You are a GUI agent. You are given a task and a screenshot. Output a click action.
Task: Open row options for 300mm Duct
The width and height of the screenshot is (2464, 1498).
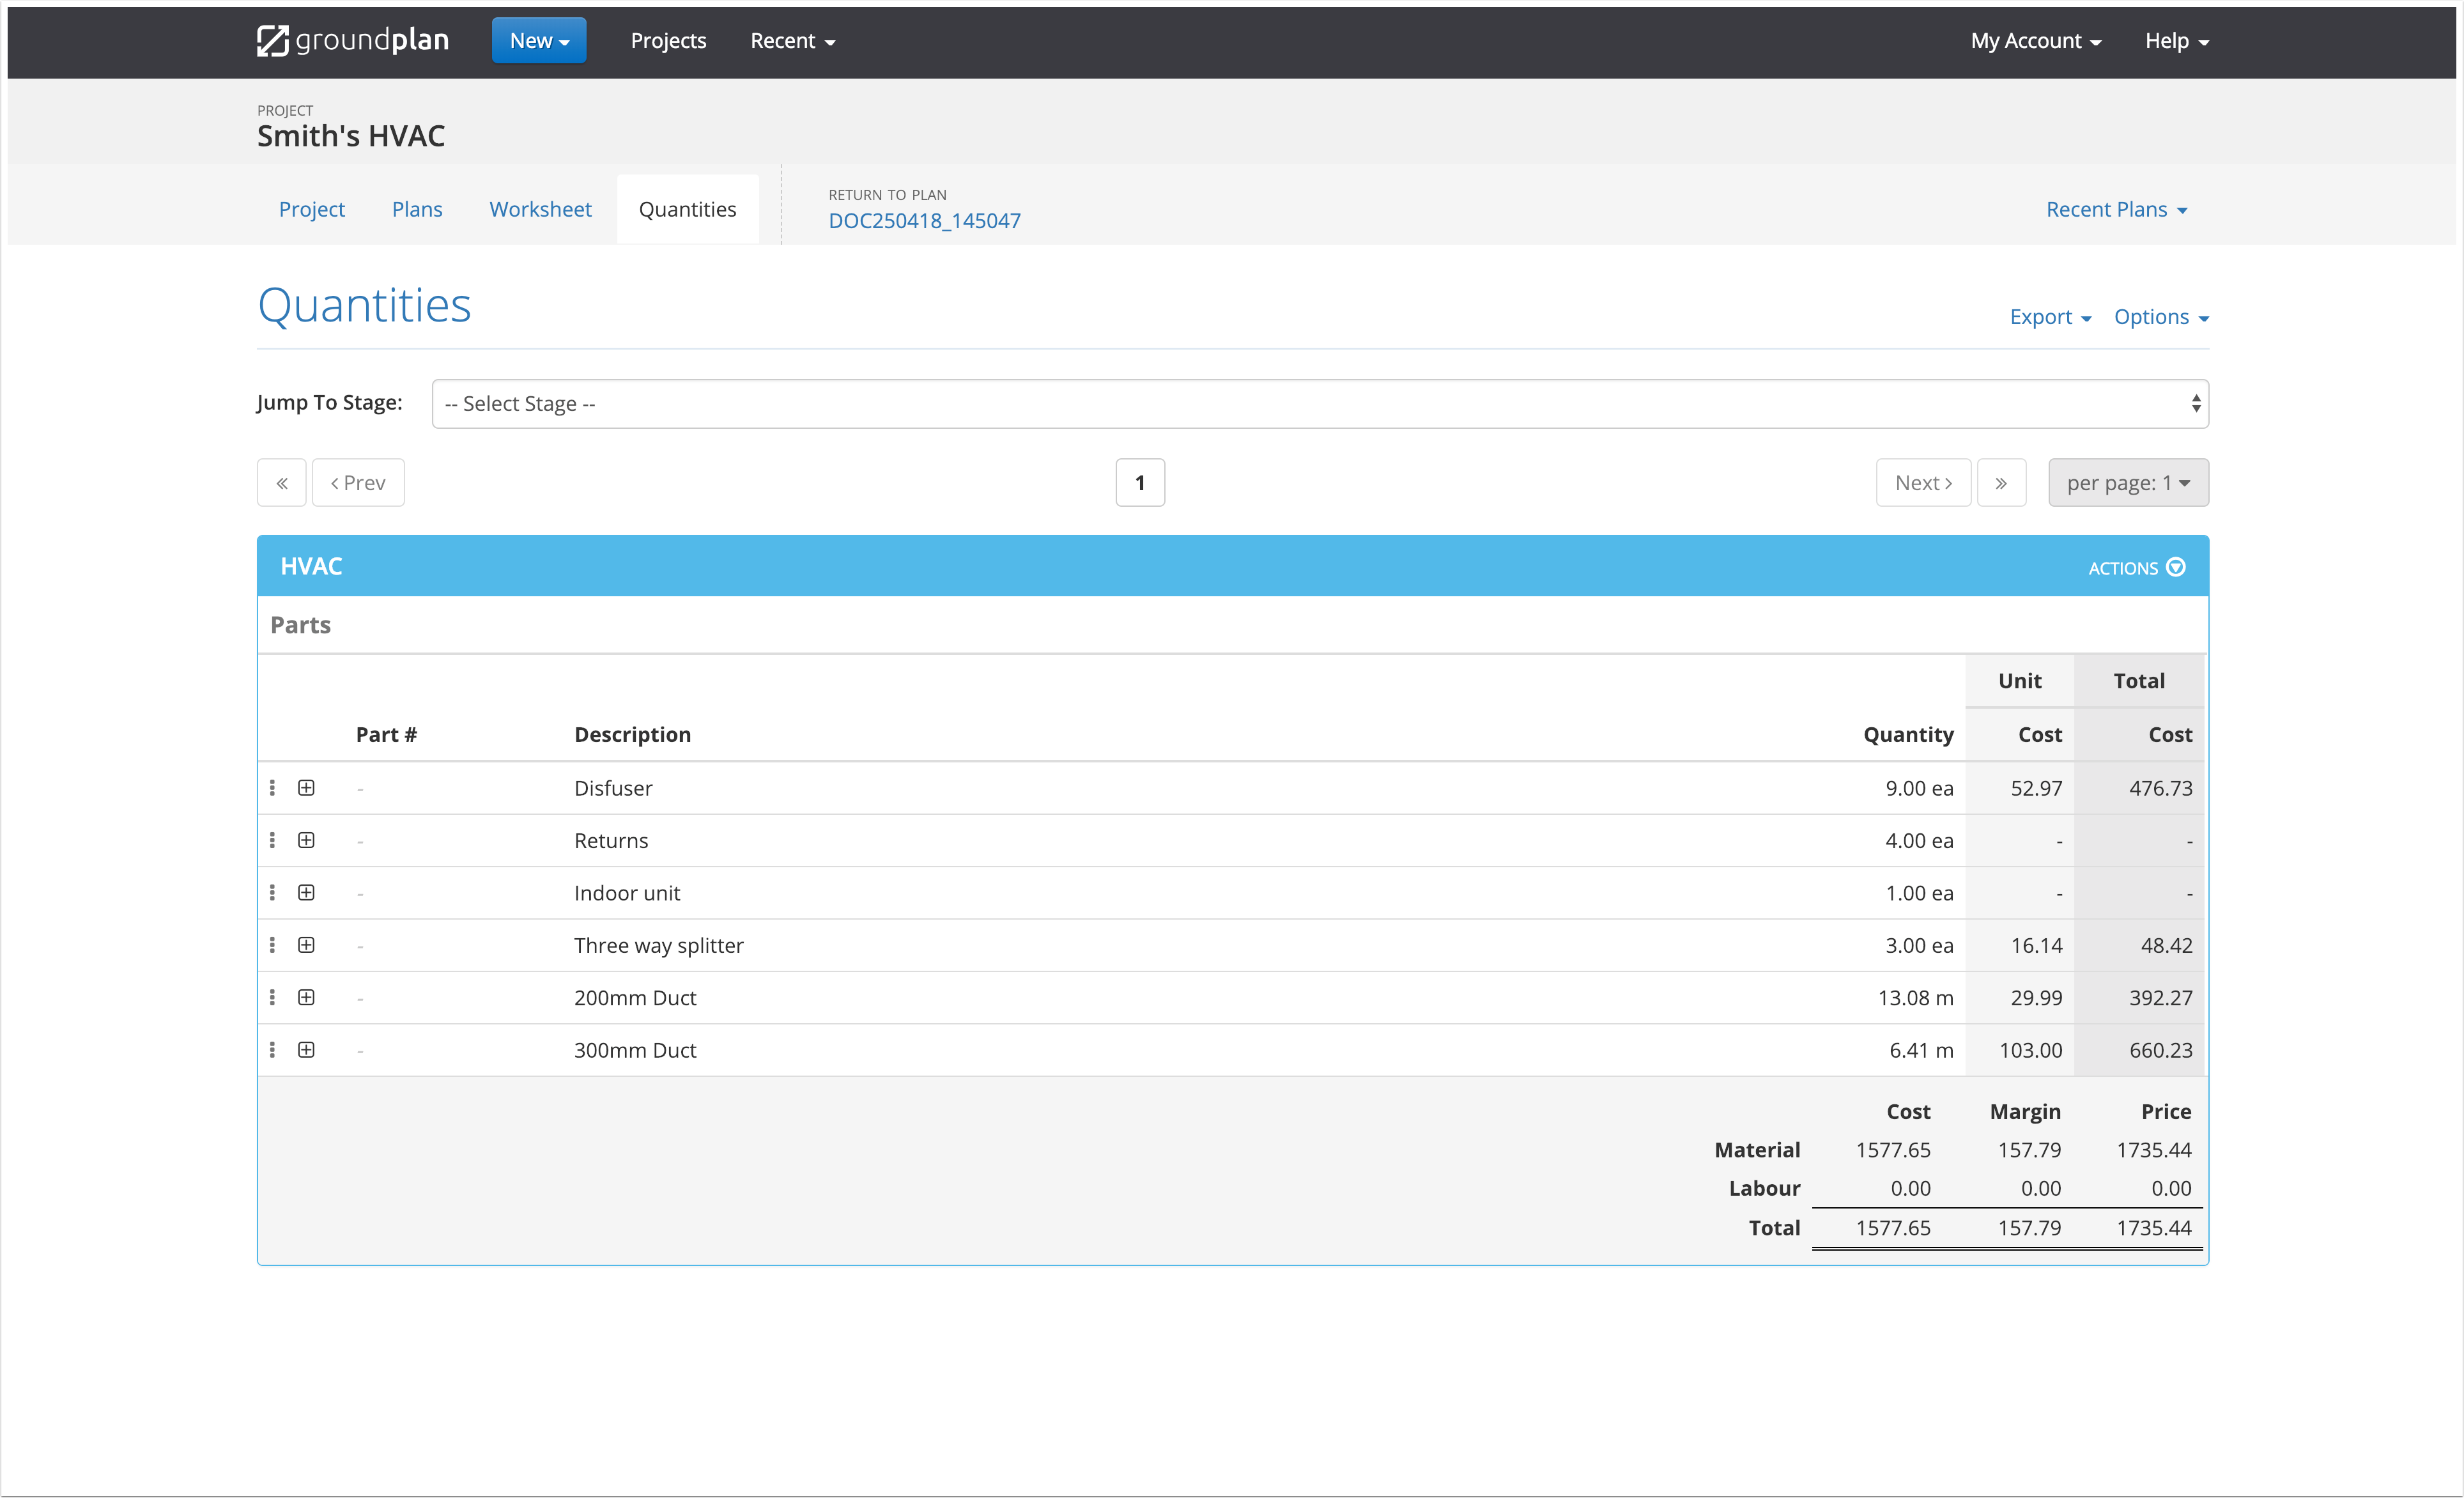point(272,1049)
